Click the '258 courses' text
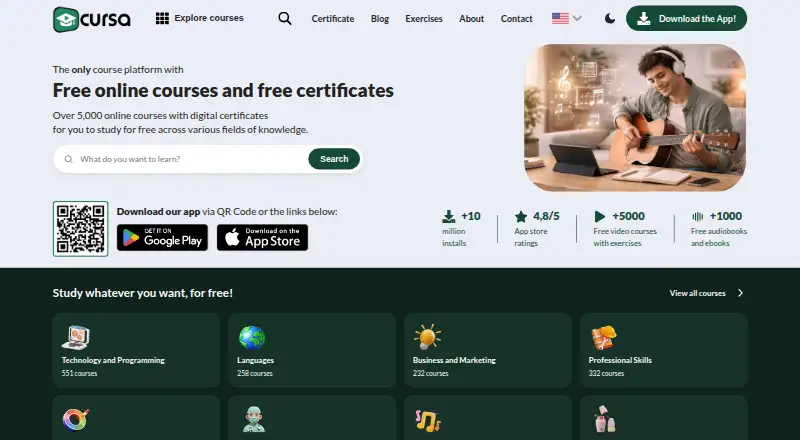The height and width of the screenshot is (440, 800). pos(255,374)
